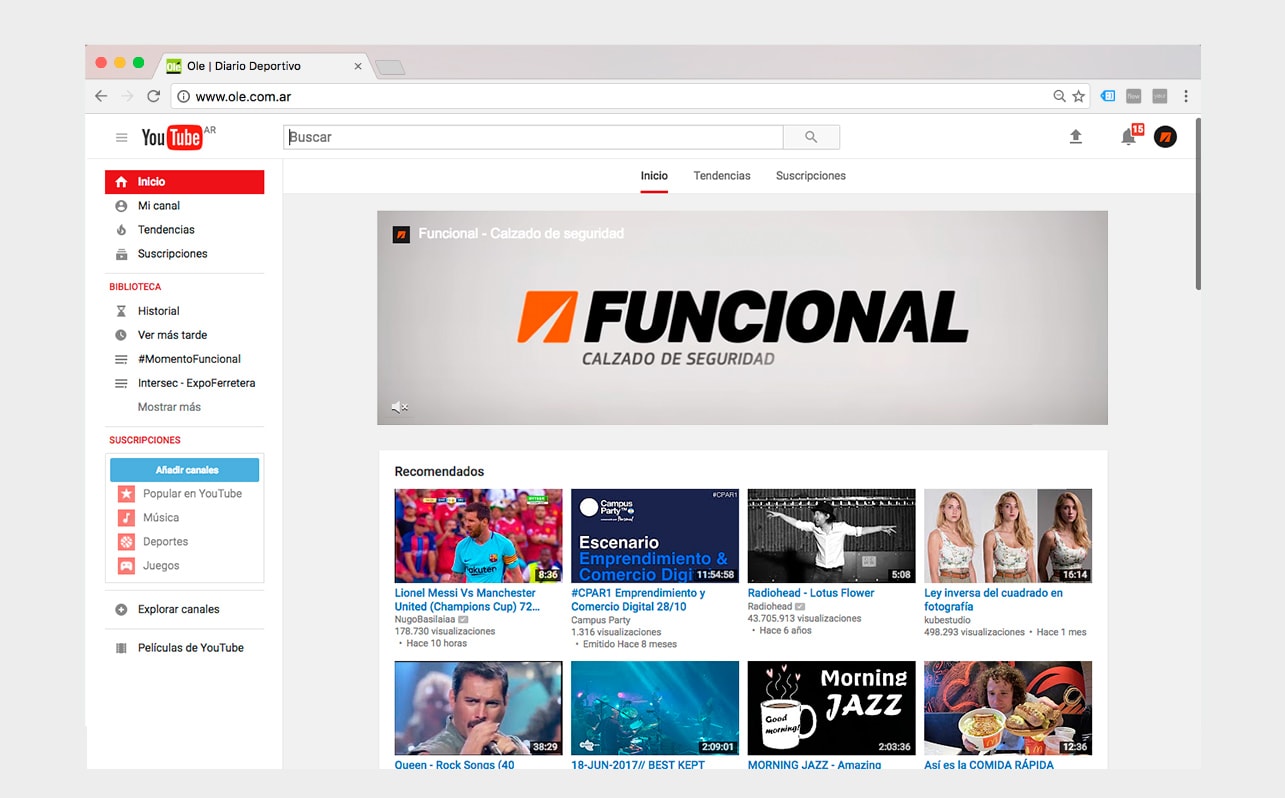Open 18-JUN-2017 concert video thumbnail
This screenshot has width=1285, height=798.
pyautogui.click(x=655, y=708)
